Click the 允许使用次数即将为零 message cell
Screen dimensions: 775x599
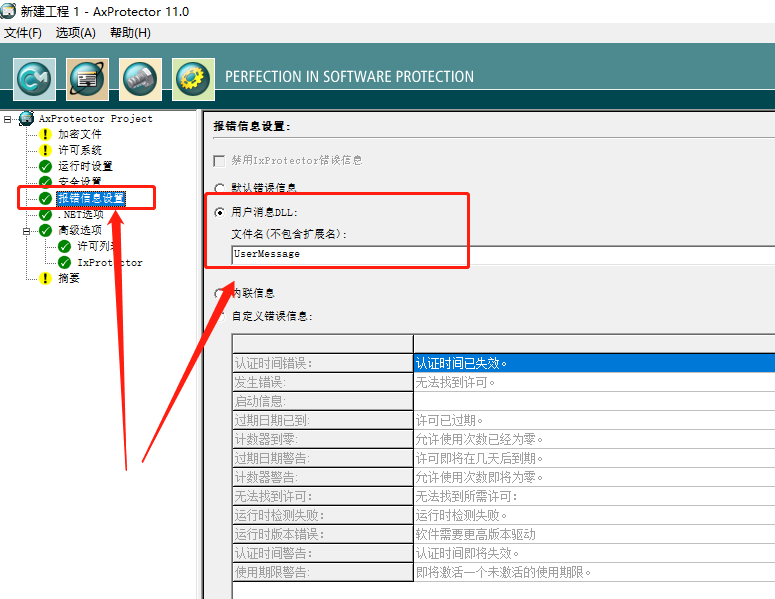pyautogui.click(x=594, y=477)
